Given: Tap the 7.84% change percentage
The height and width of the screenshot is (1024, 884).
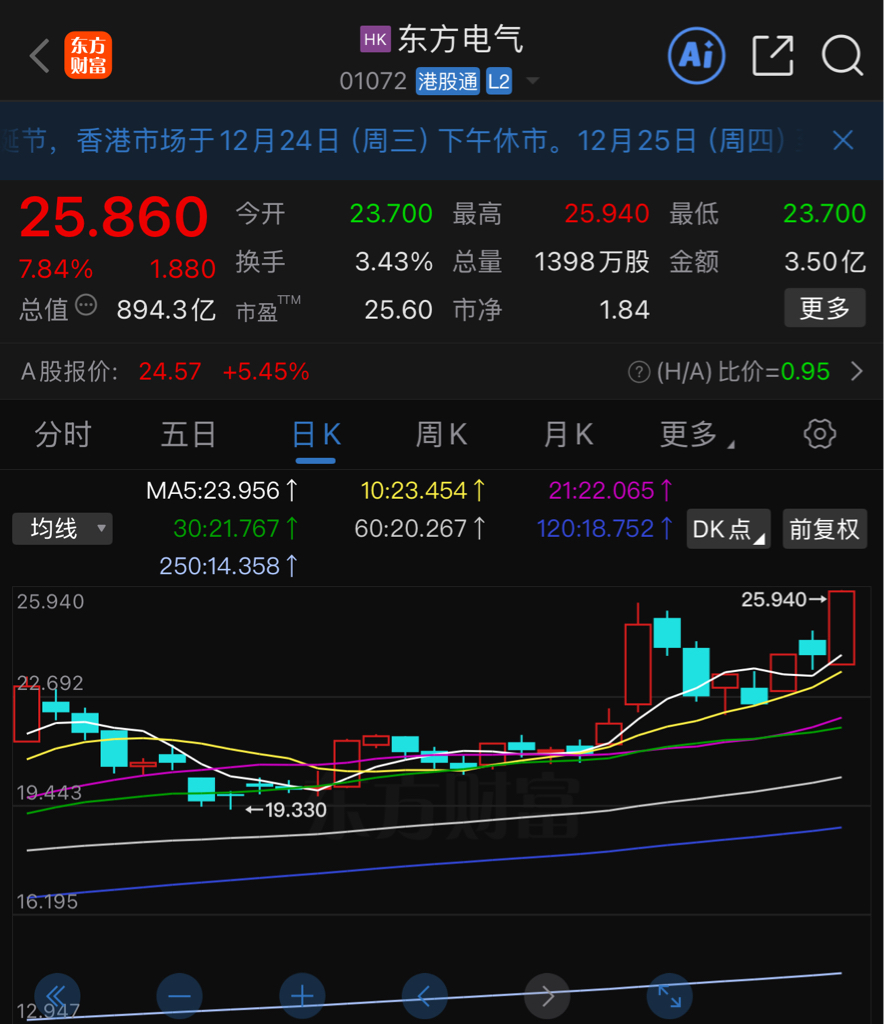Looking at the screenshot, I should click(56, 268).
